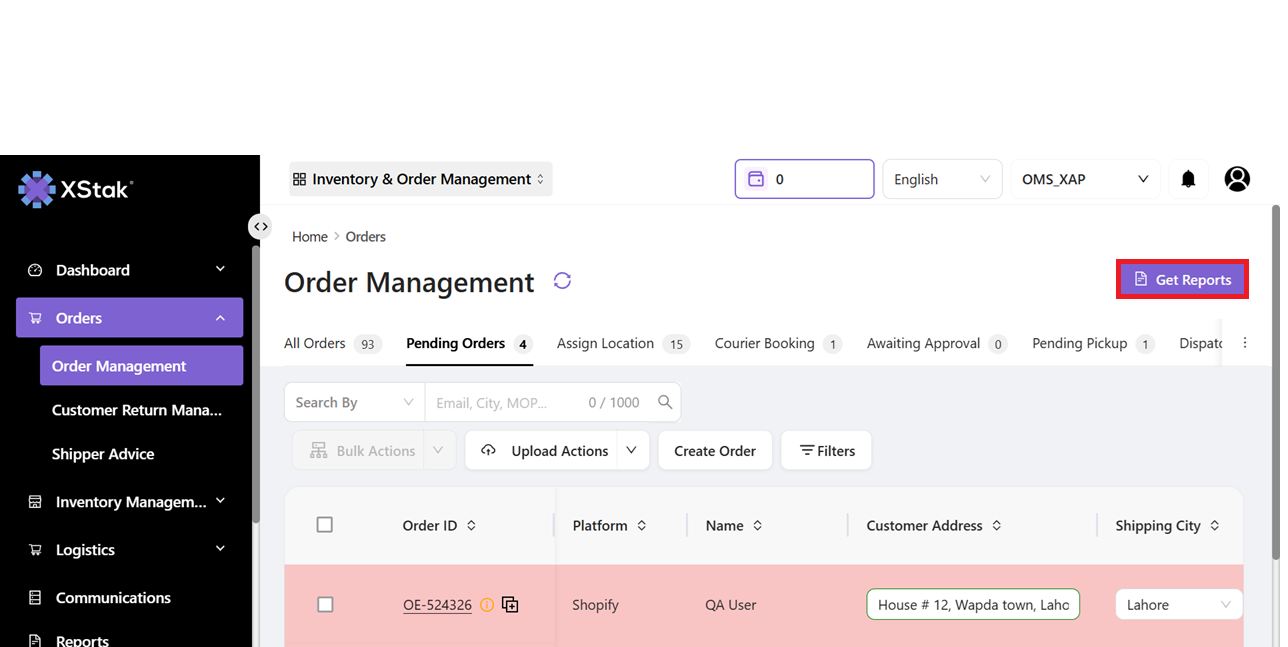
Task: Switch to the Assign Location tab
Action: [605, 343]
